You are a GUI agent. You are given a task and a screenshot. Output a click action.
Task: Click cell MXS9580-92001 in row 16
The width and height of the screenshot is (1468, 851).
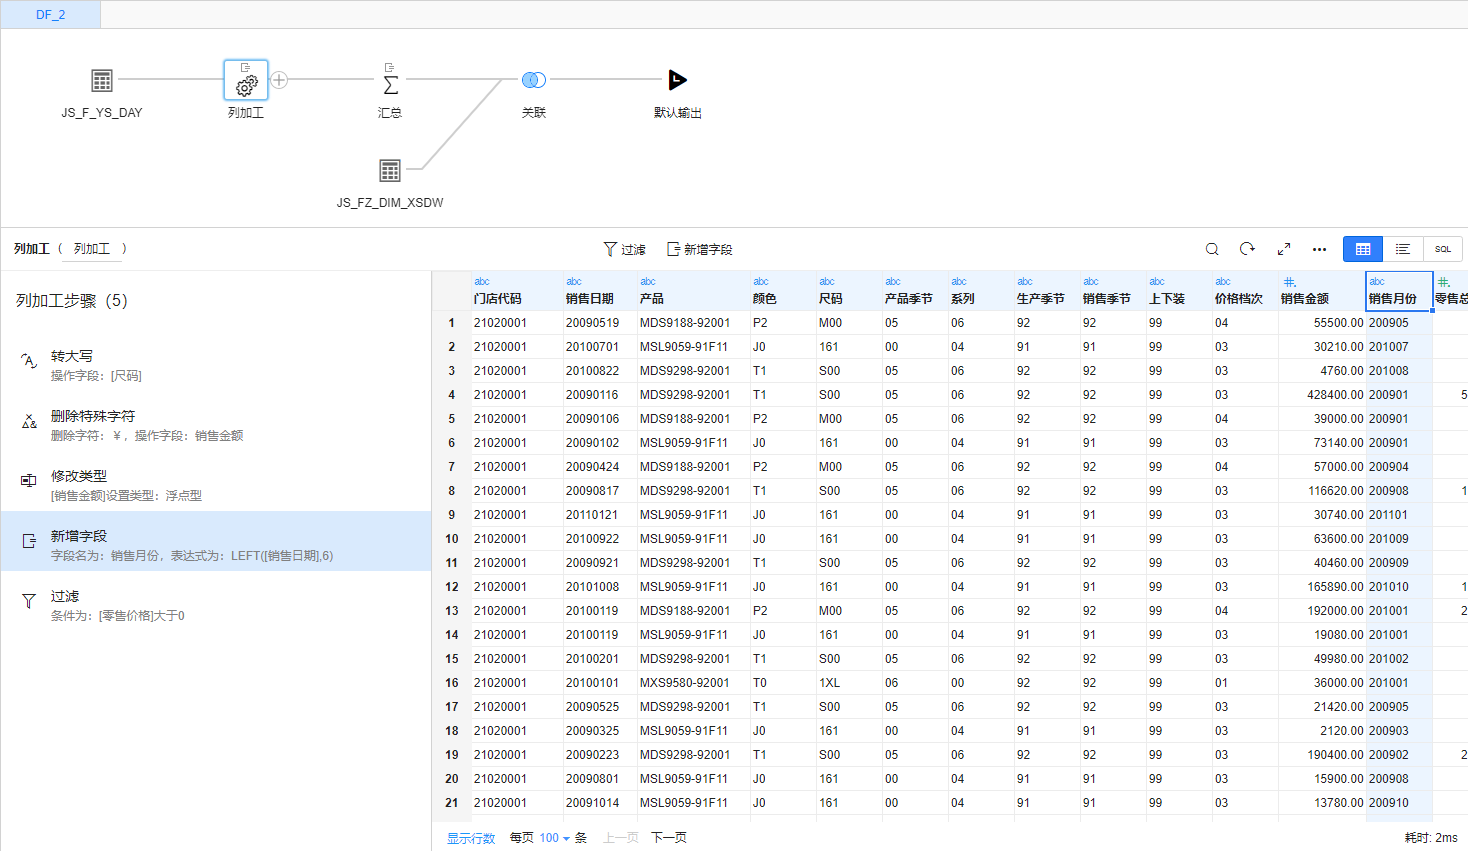tap(694, 683)
